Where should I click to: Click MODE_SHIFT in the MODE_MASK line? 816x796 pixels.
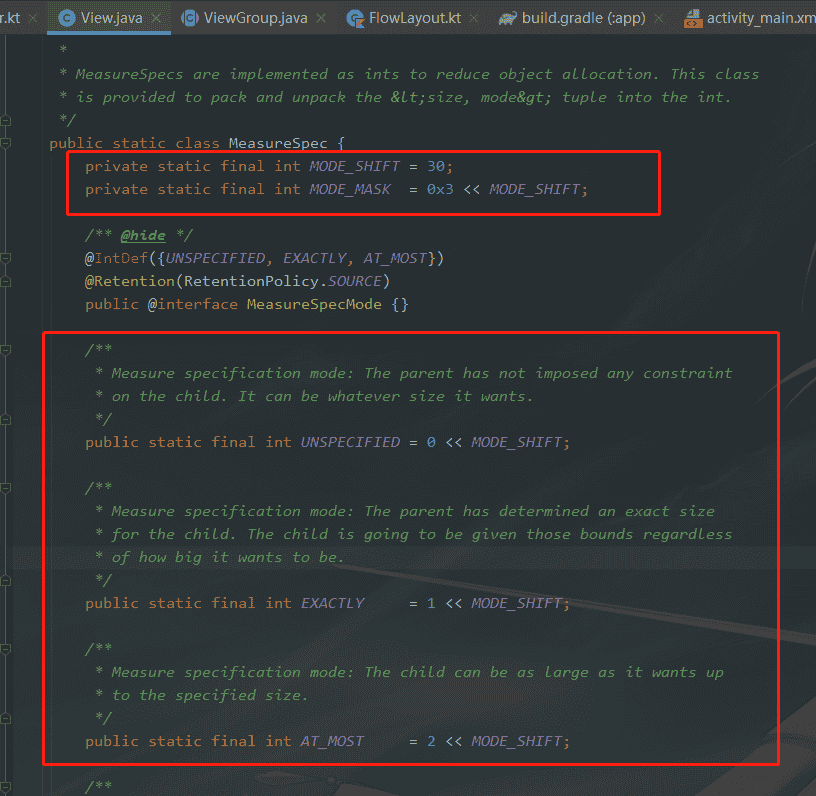[x=534, y=189]
